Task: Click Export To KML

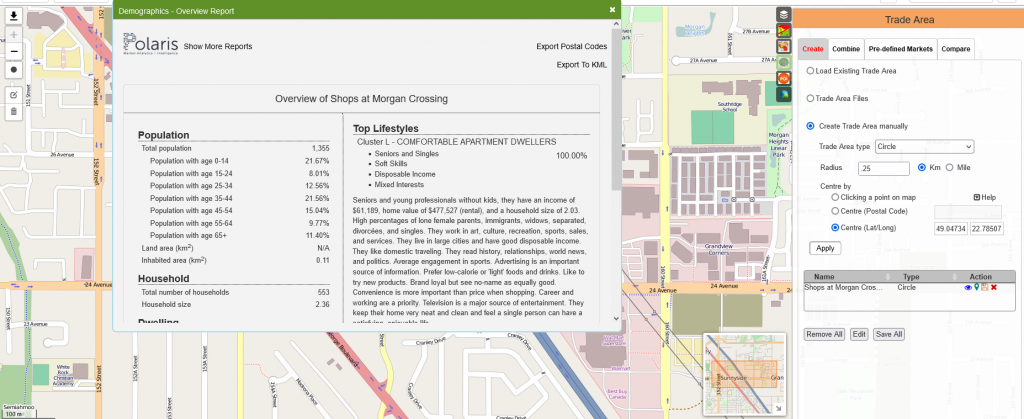Action: point(582,65)
